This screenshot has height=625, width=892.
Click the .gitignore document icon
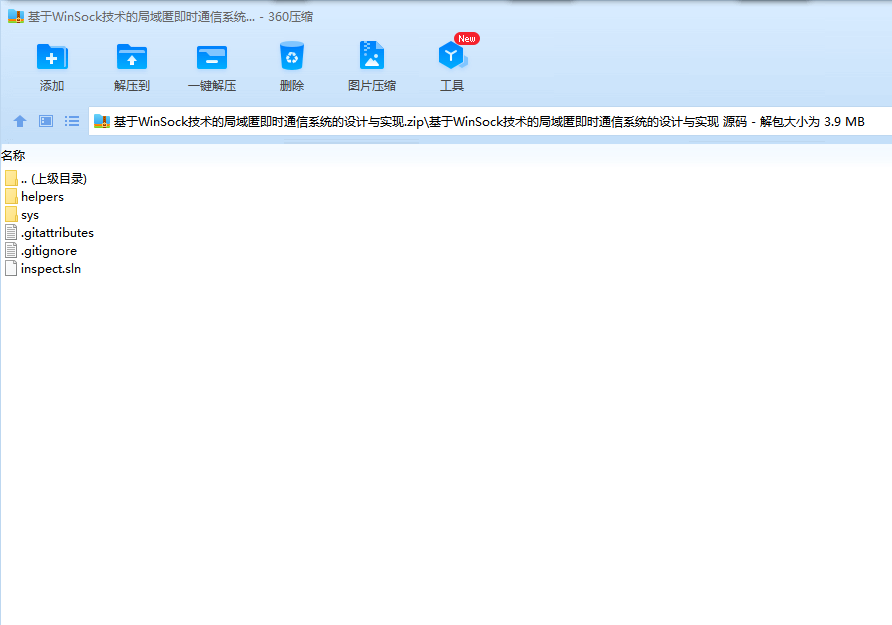(x=11, y=251)
